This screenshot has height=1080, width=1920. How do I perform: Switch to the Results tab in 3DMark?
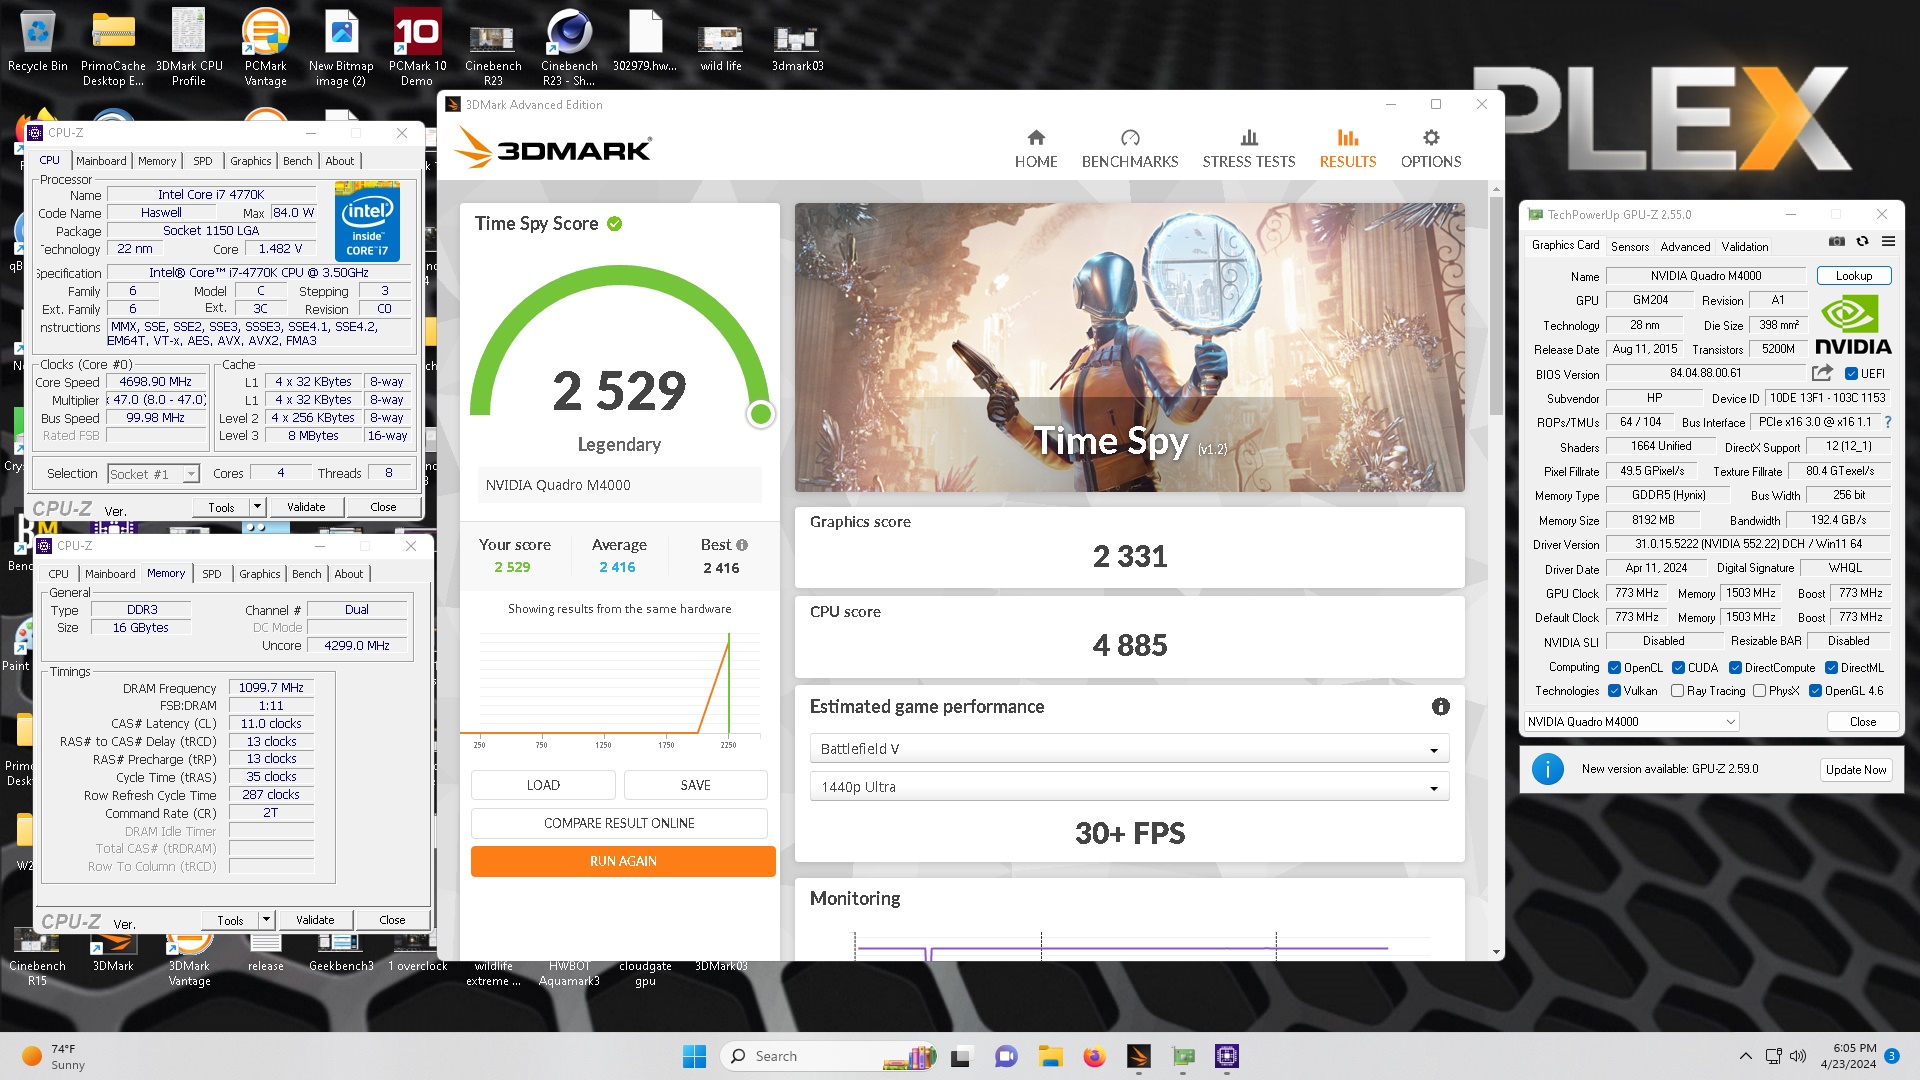click(x=1347, y=149)
